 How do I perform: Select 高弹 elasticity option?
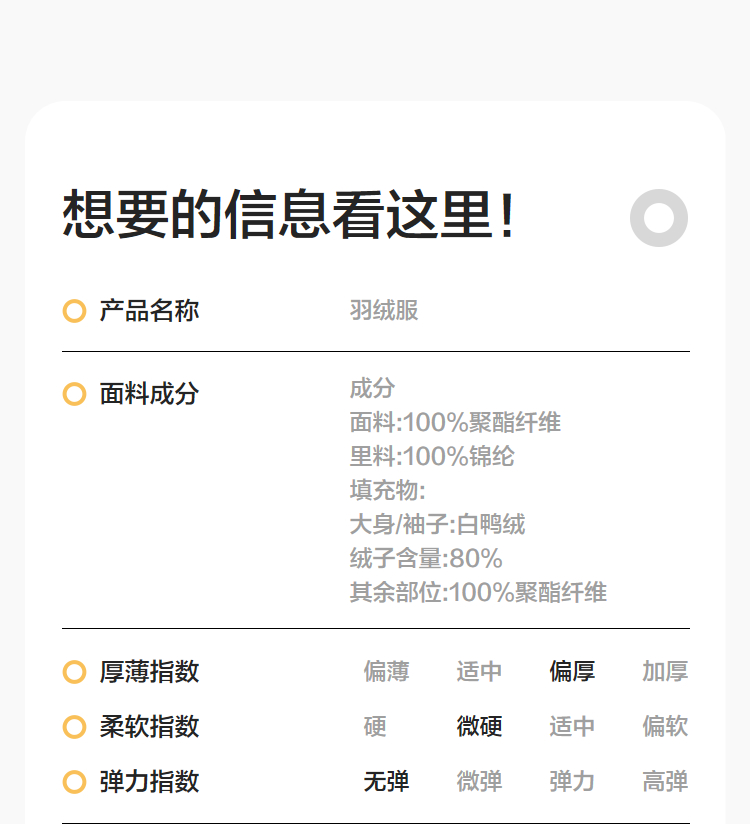pyautogui.click(x=665, y=782)
